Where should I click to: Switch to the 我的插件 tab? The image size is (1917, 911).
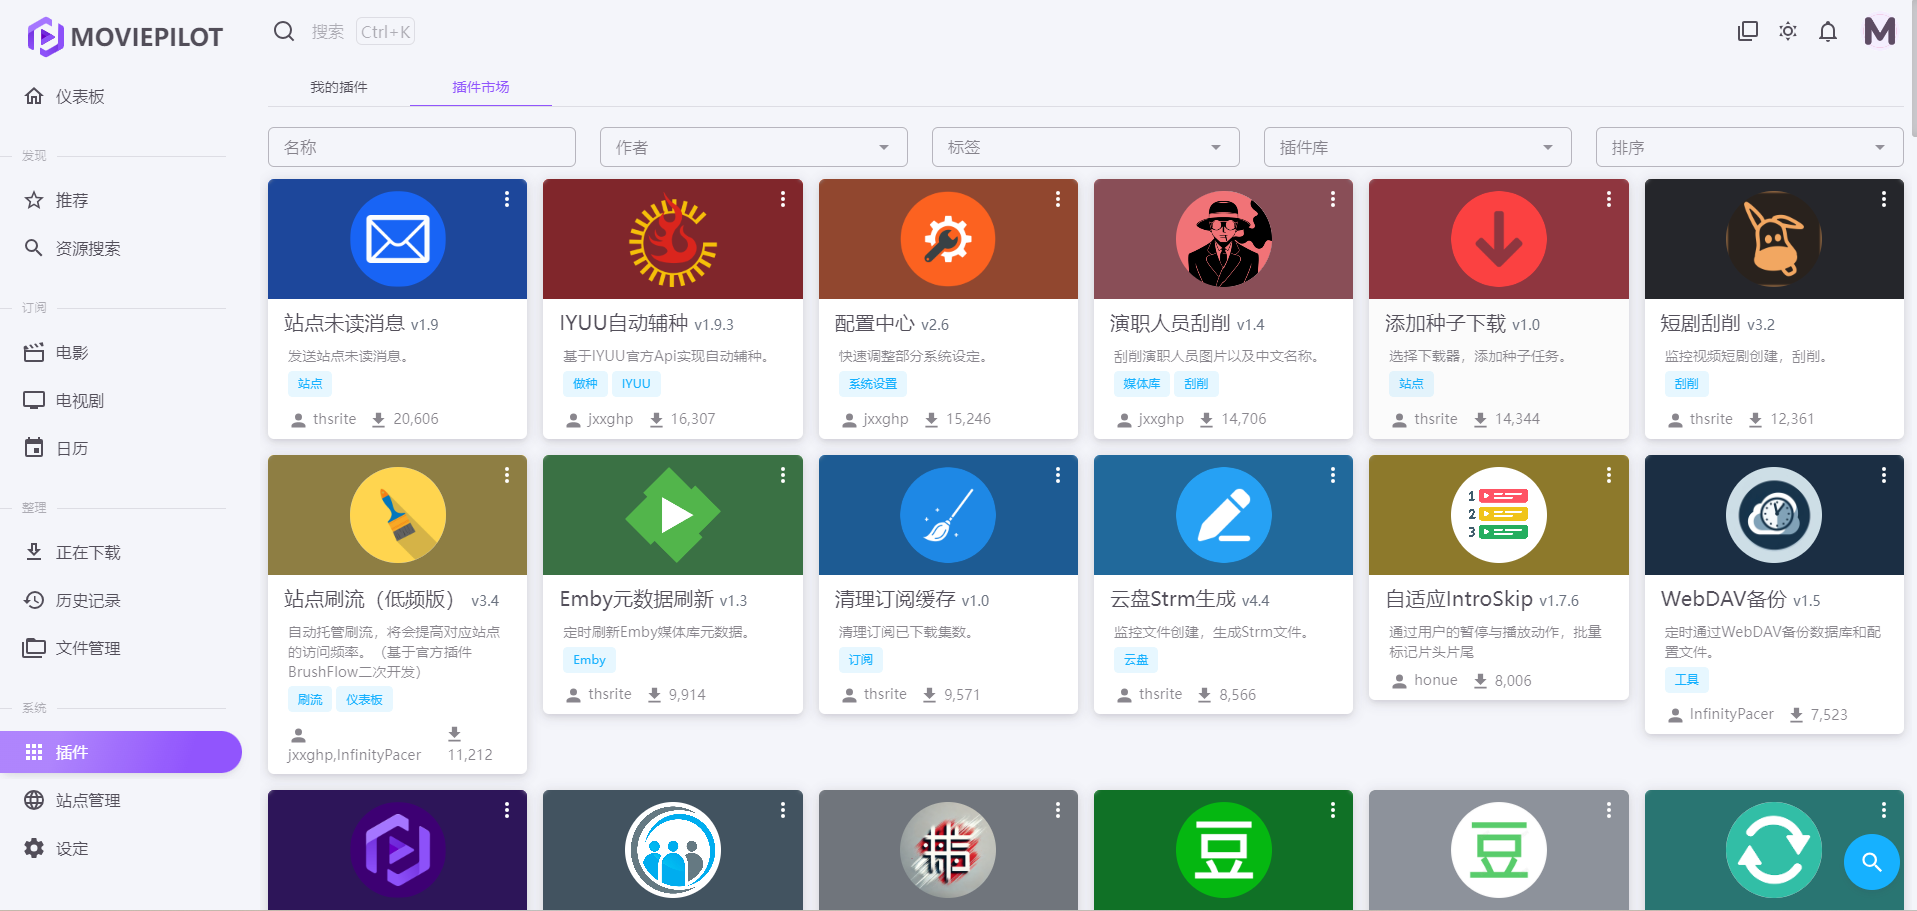(339, 87)
